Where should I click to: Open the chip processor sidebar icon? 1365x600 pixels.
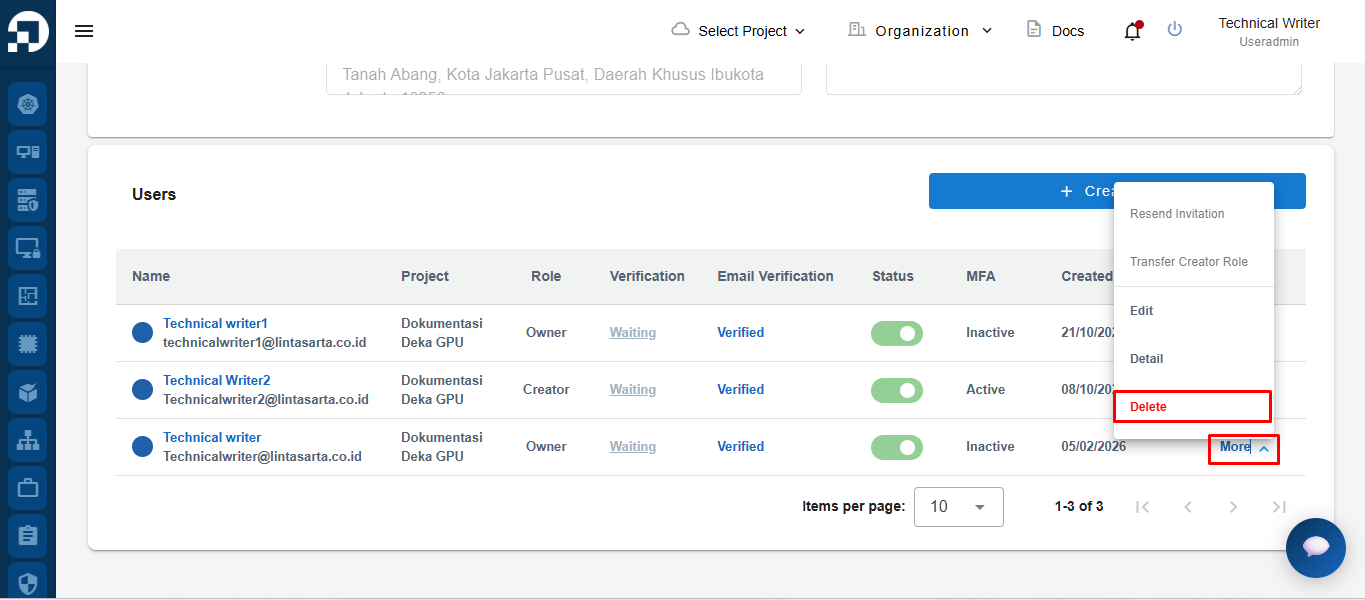coord(28,344)
